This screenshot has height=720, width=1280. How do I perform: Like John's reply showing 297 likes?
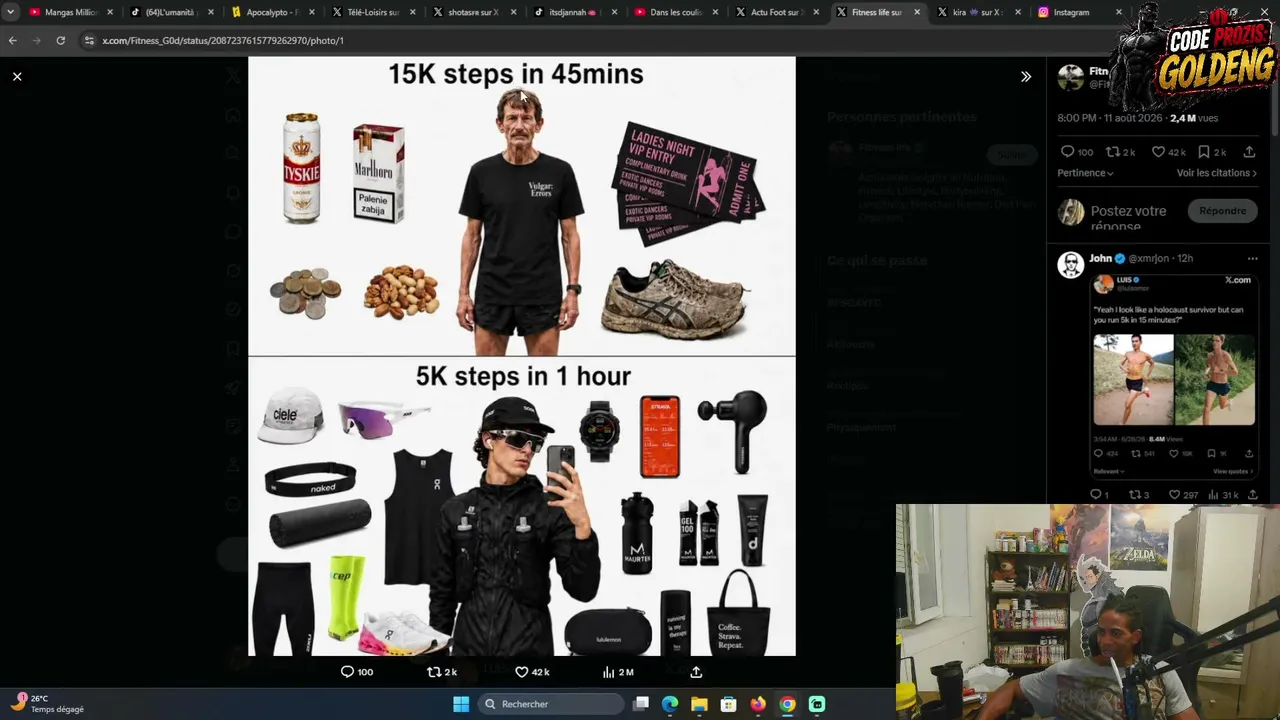[x=1174, y=495]
